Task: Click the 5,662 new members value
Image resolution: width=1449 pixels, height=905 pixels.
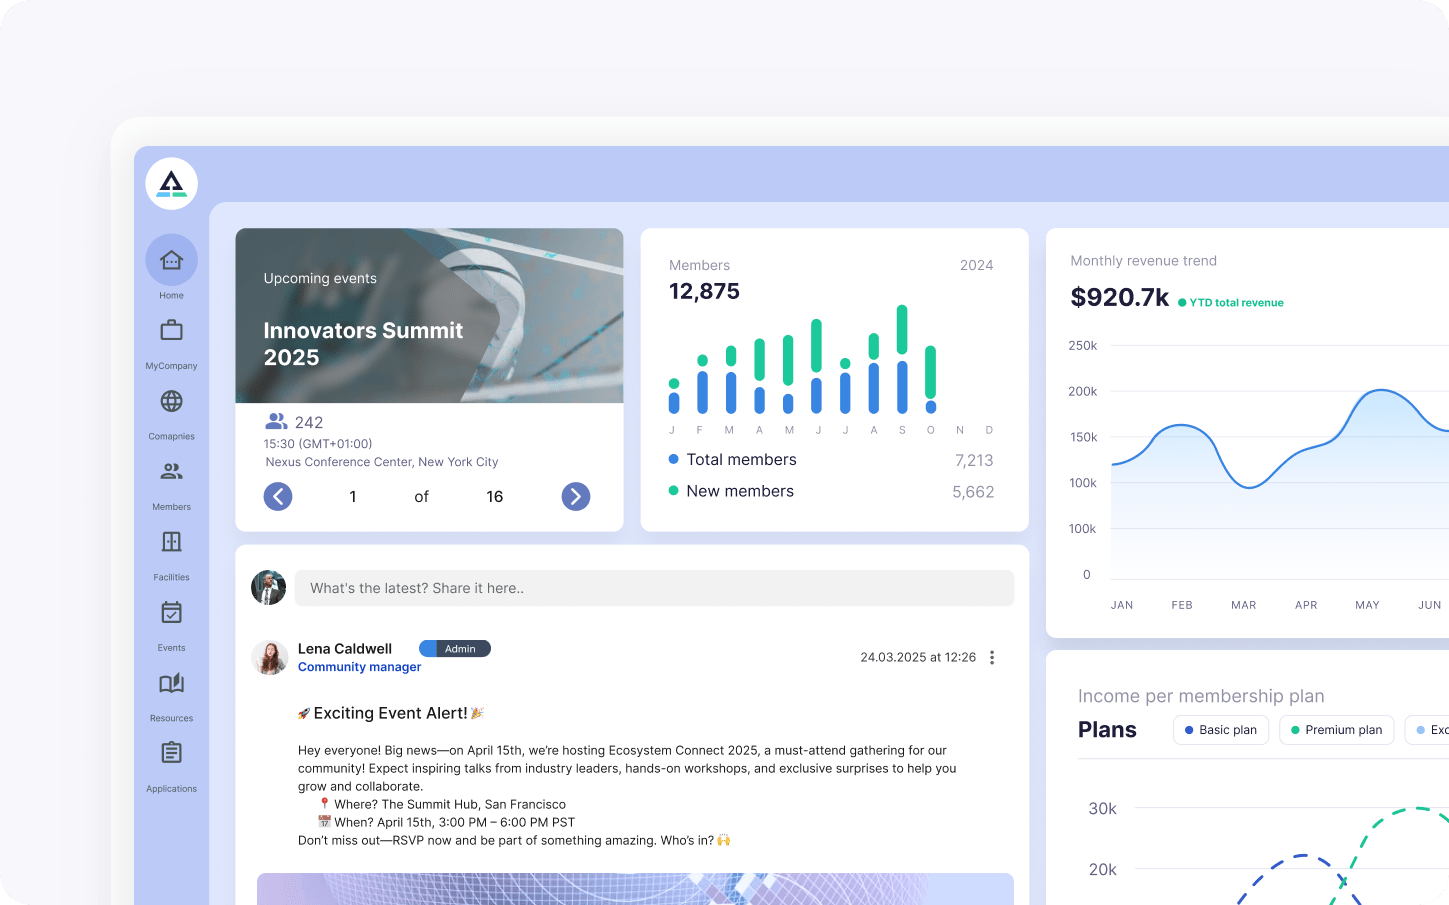Action: pos(973,492)
